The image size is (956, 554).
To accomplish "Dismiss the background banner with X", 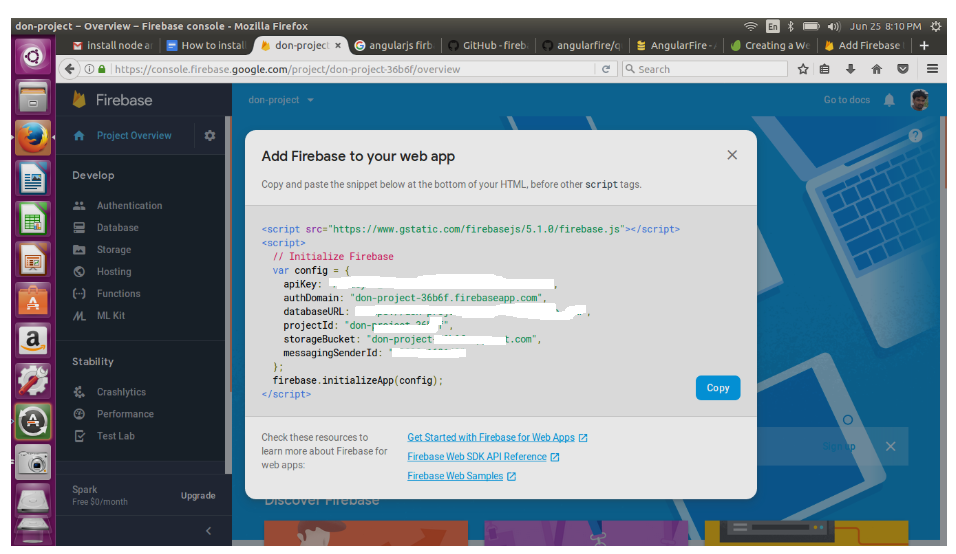I will click(x=891, y=447).
